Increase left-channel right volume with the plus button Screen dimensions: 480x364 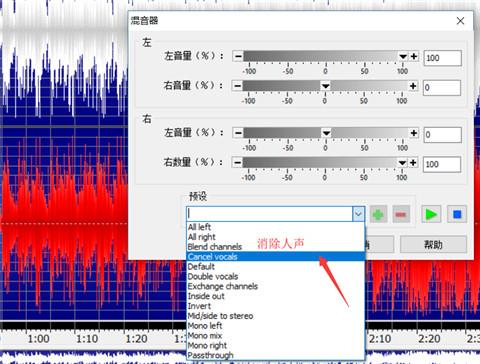coord(413,86)
